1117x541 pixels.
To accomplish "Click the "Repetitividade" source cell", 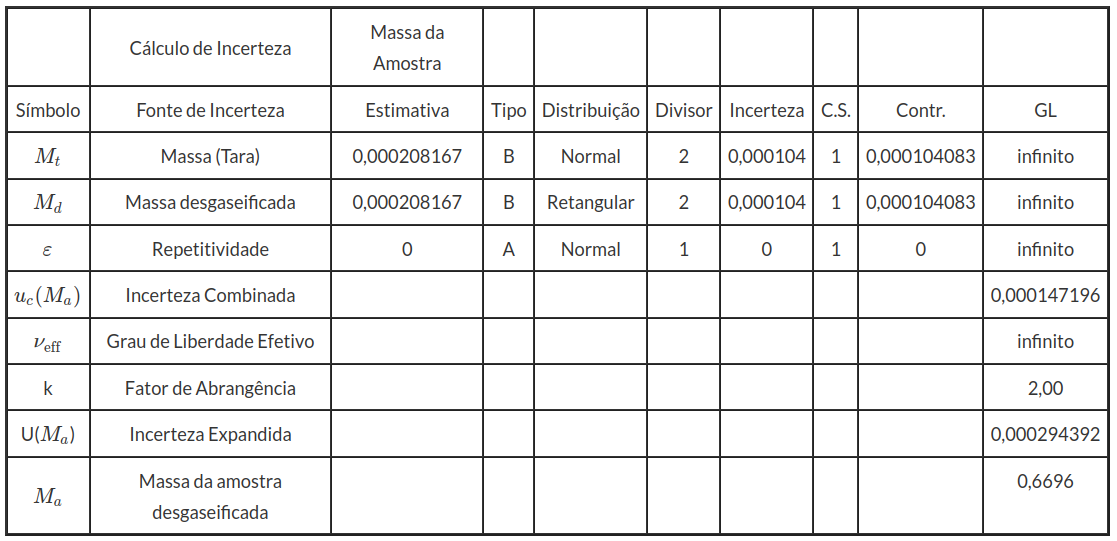I will tap(210, 250).
